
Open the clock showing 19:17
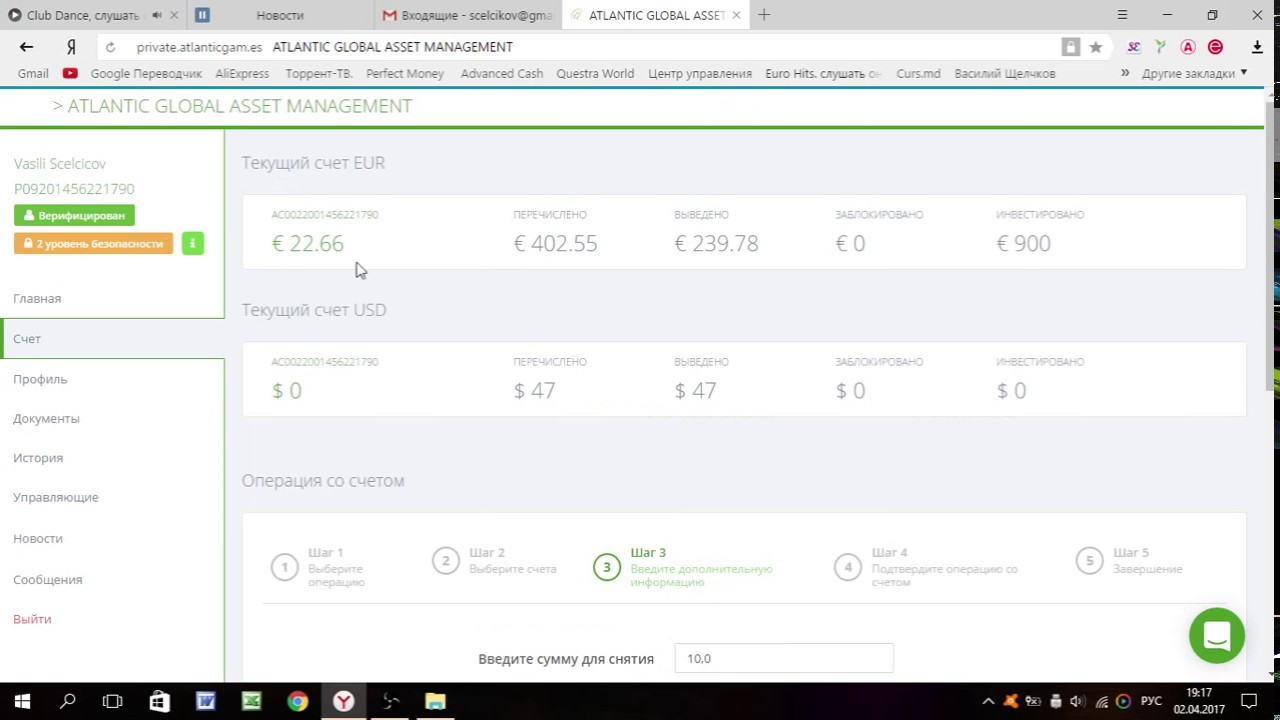click(1198, 692)
